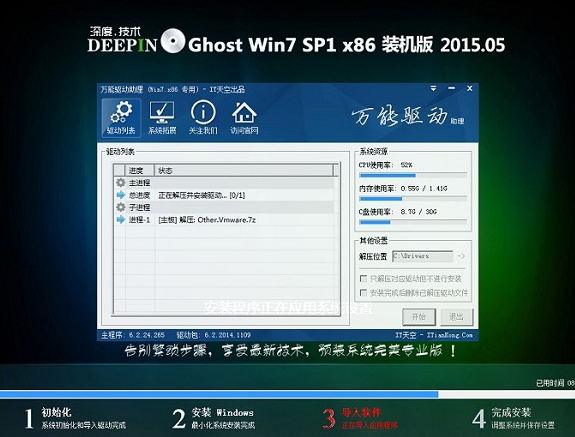The width and height of the screenshot is (575, 437).
Task: Click the 解压位置 C:\Drivers path field
Action: (x=422, y=256)
